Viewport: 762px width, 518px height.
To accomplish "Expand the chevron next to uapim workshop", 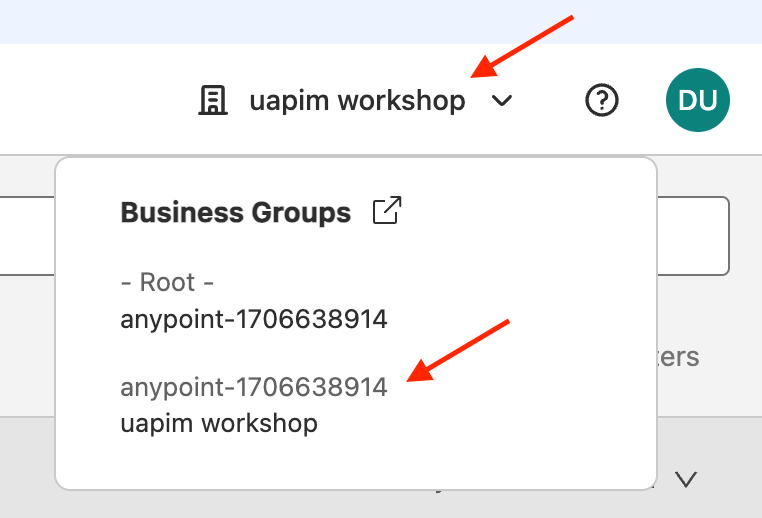I will tap(502, 101).
